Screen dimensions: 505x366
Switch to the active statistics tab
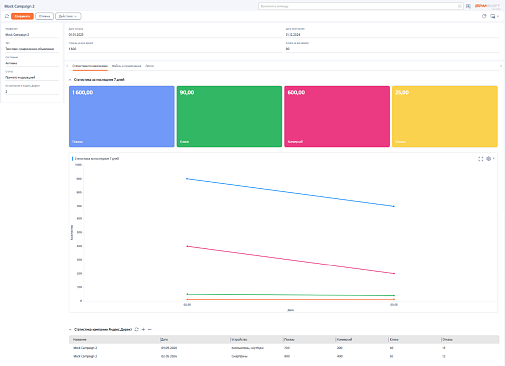coord(90,66)
